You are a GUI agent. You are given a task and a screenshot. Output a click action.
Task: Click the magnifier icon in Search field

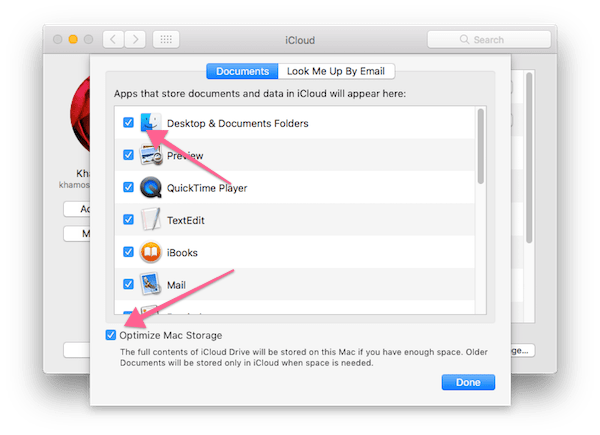tap(464, 39)
